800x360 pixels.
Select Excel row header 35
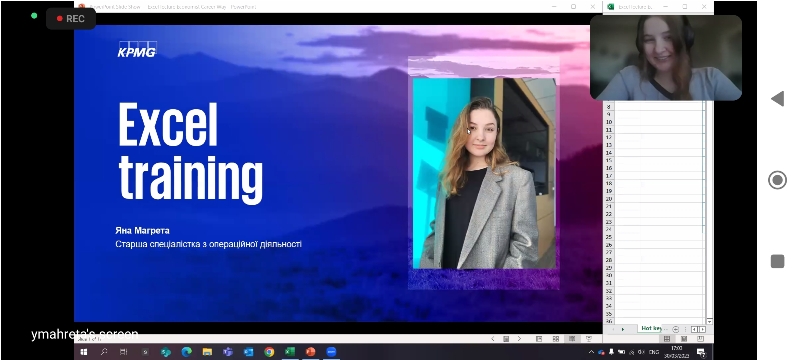pyautogui.click(x=609, y=314)
